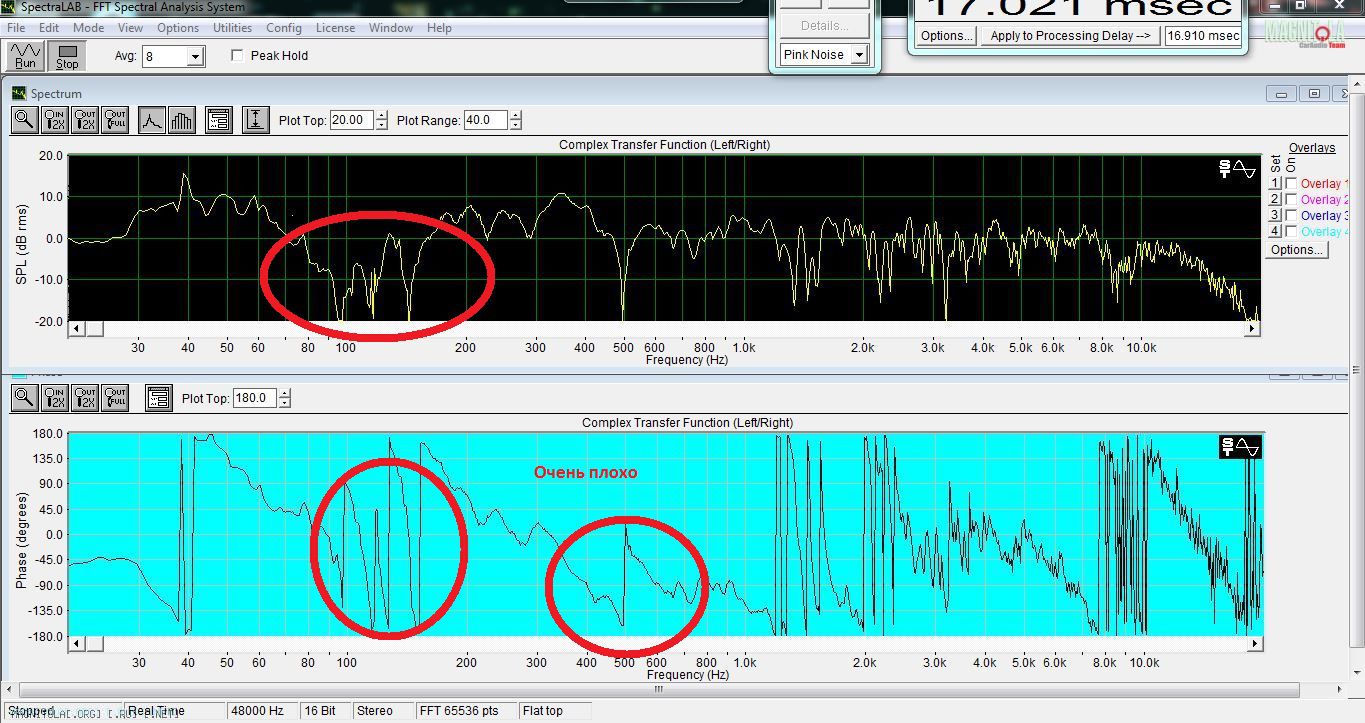The image size is (1365, 723).
Task: Click the Spectrum auto-scale vertical range icon
Action: [x=255, y=120]
